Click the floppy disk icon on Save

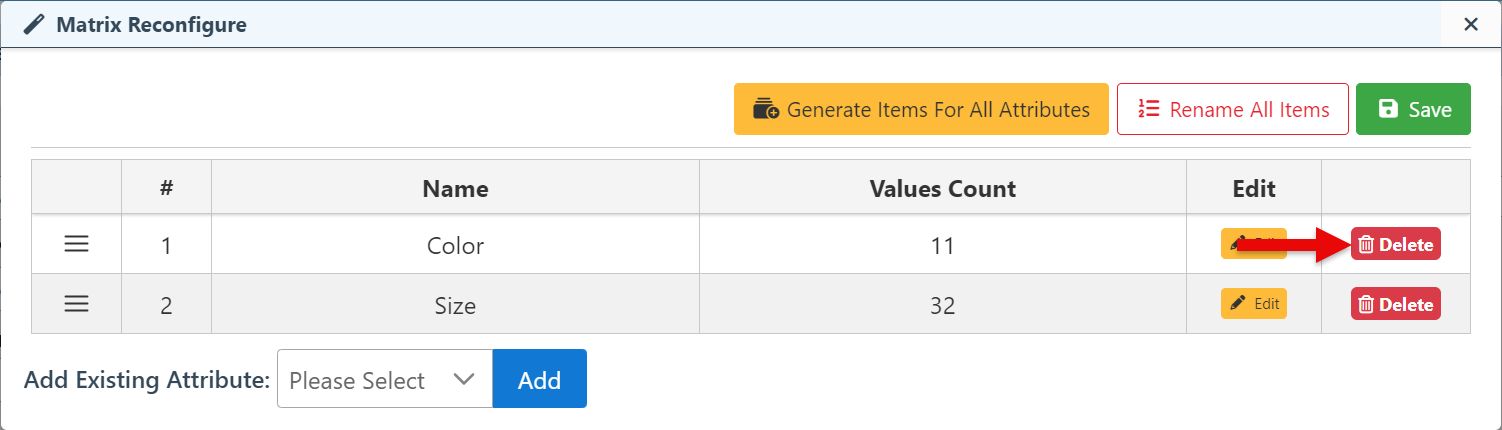pos(1388,109)
